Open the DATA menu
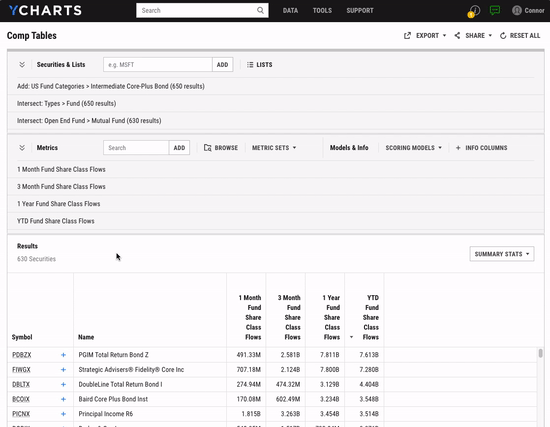 click(x=290, y=11)
